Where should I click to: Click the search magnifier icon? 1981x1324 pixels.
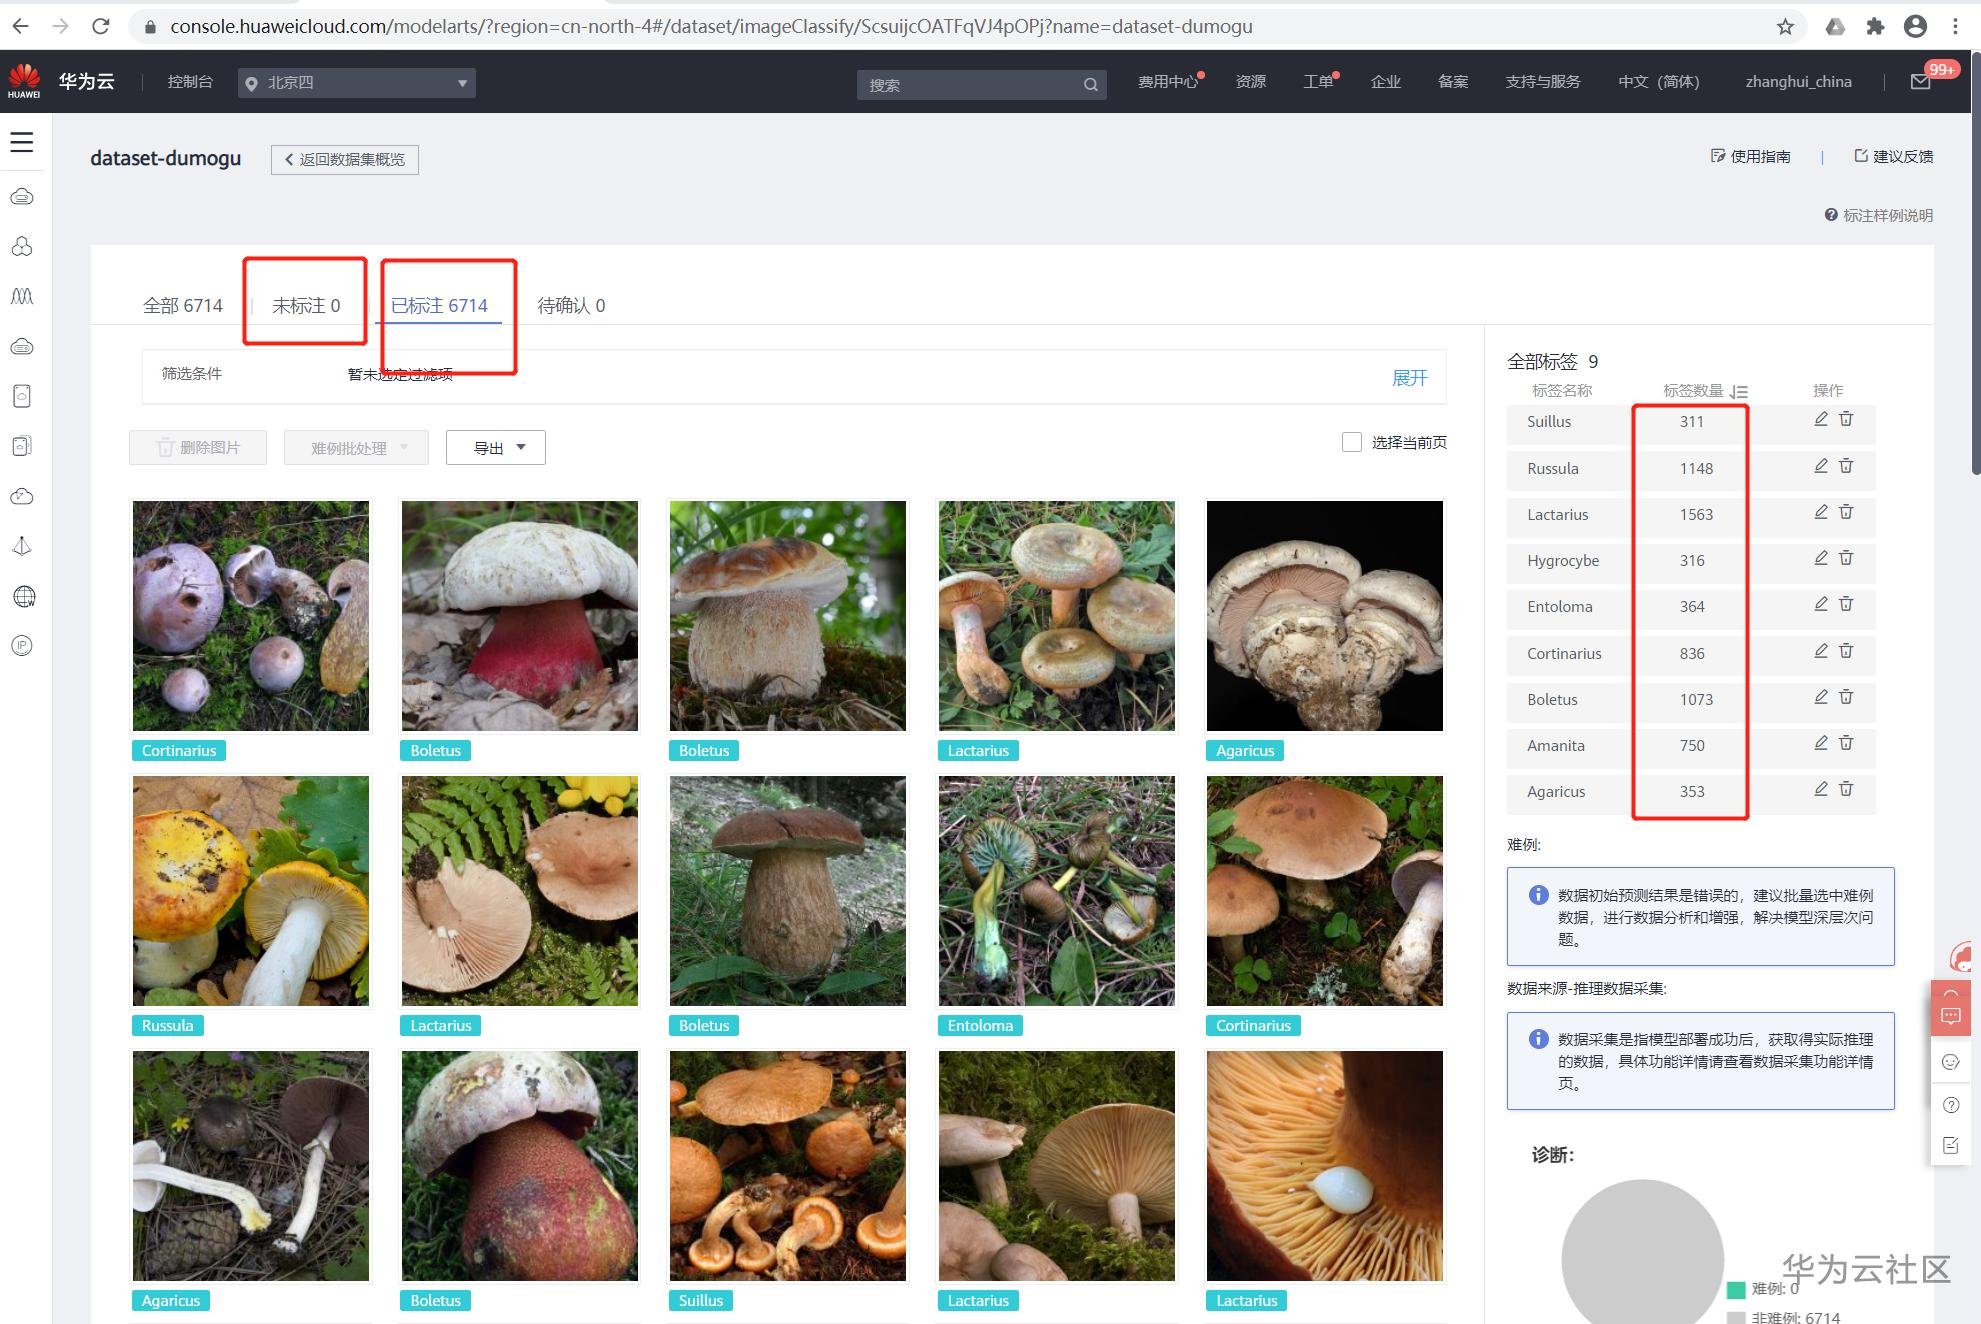coord(1090,85)
